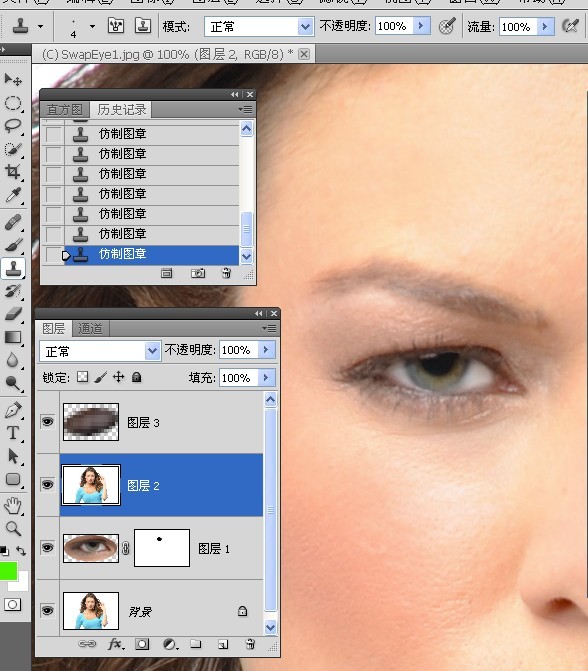The image size is (588, 671).
Task: Toggle lock transparent pixels checkbox
Action: click(82, 377)
